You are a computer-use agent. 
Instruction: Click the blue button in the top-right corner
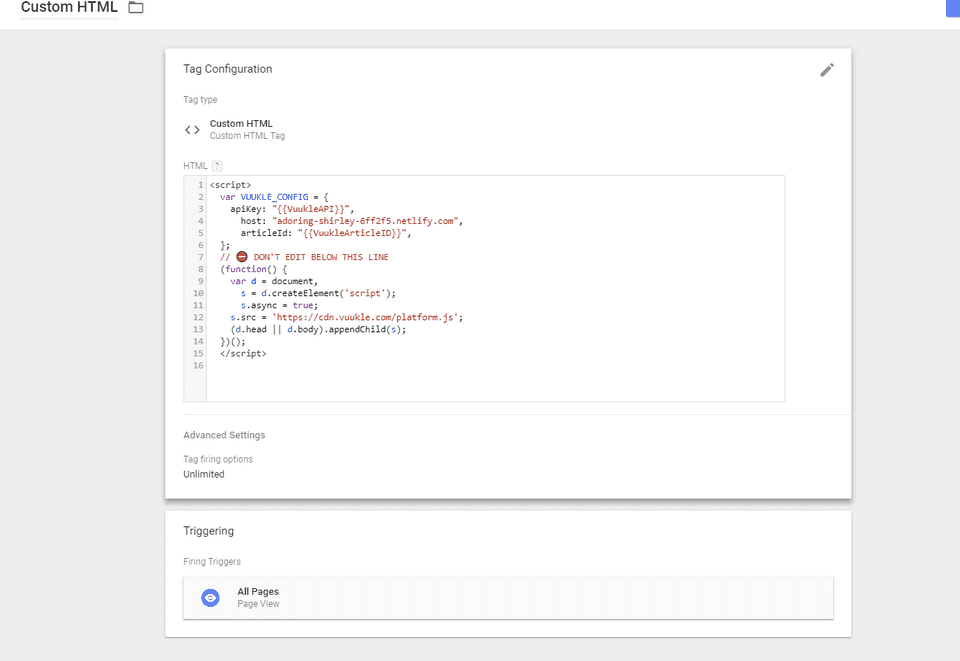click(x=954, y=8)
